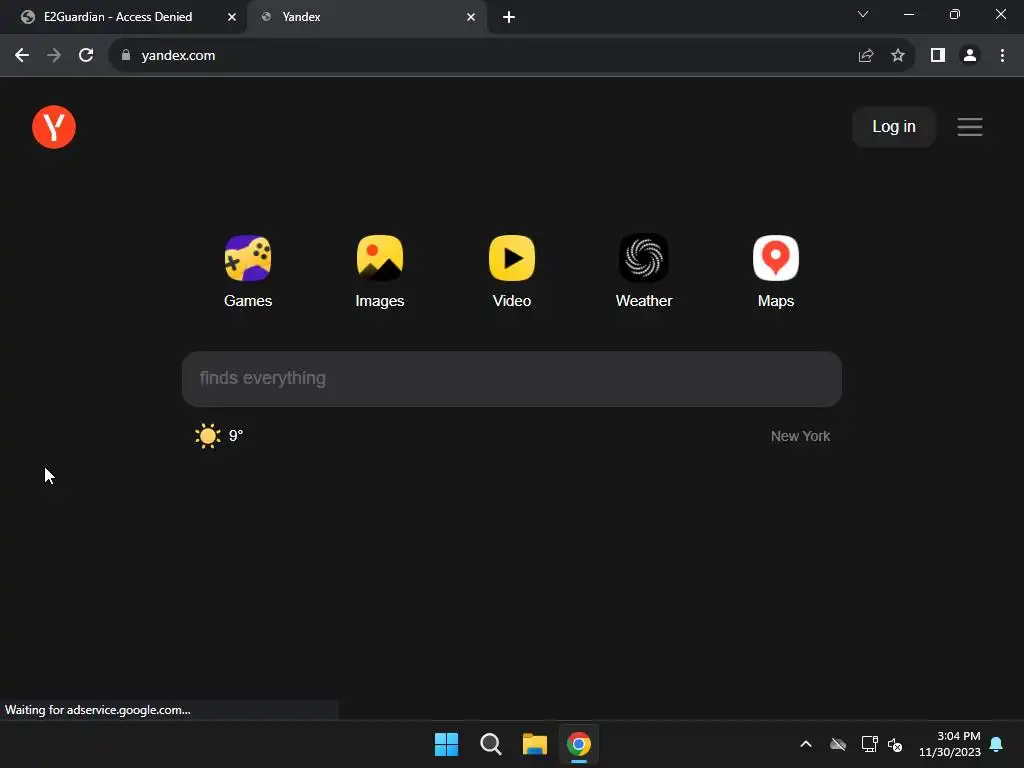
Task: Close the Yandex tab
Action: pyautogui.click(x=471, y=17)
